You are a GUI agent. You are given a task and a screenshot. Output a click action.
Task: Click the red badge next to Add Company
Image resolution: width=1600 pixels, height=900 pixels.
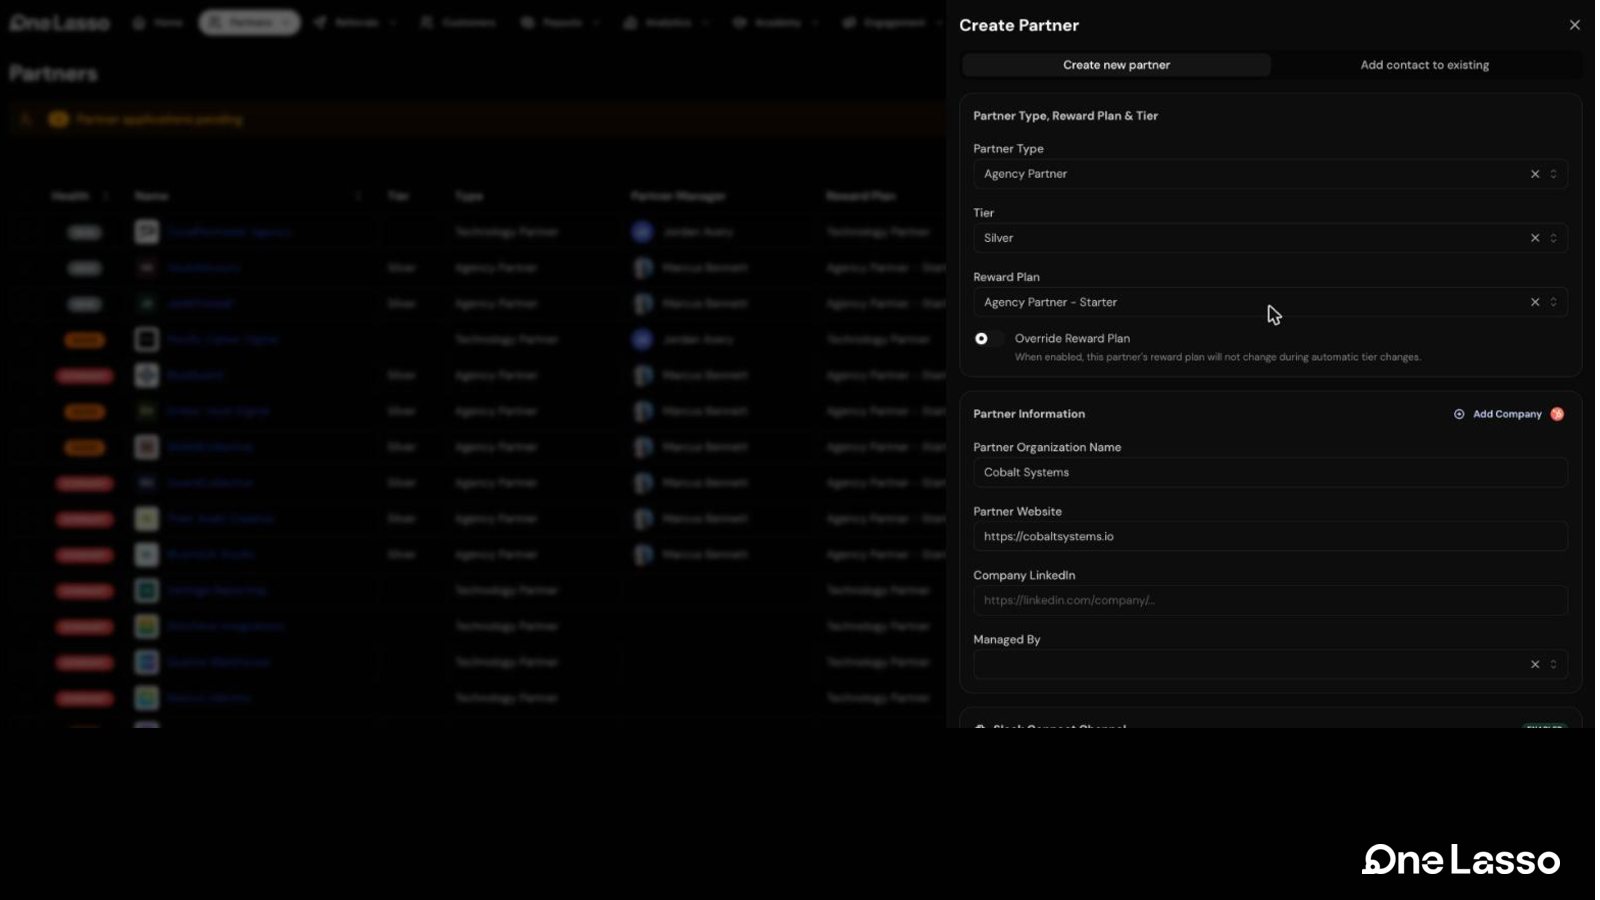coord(1557,414)
